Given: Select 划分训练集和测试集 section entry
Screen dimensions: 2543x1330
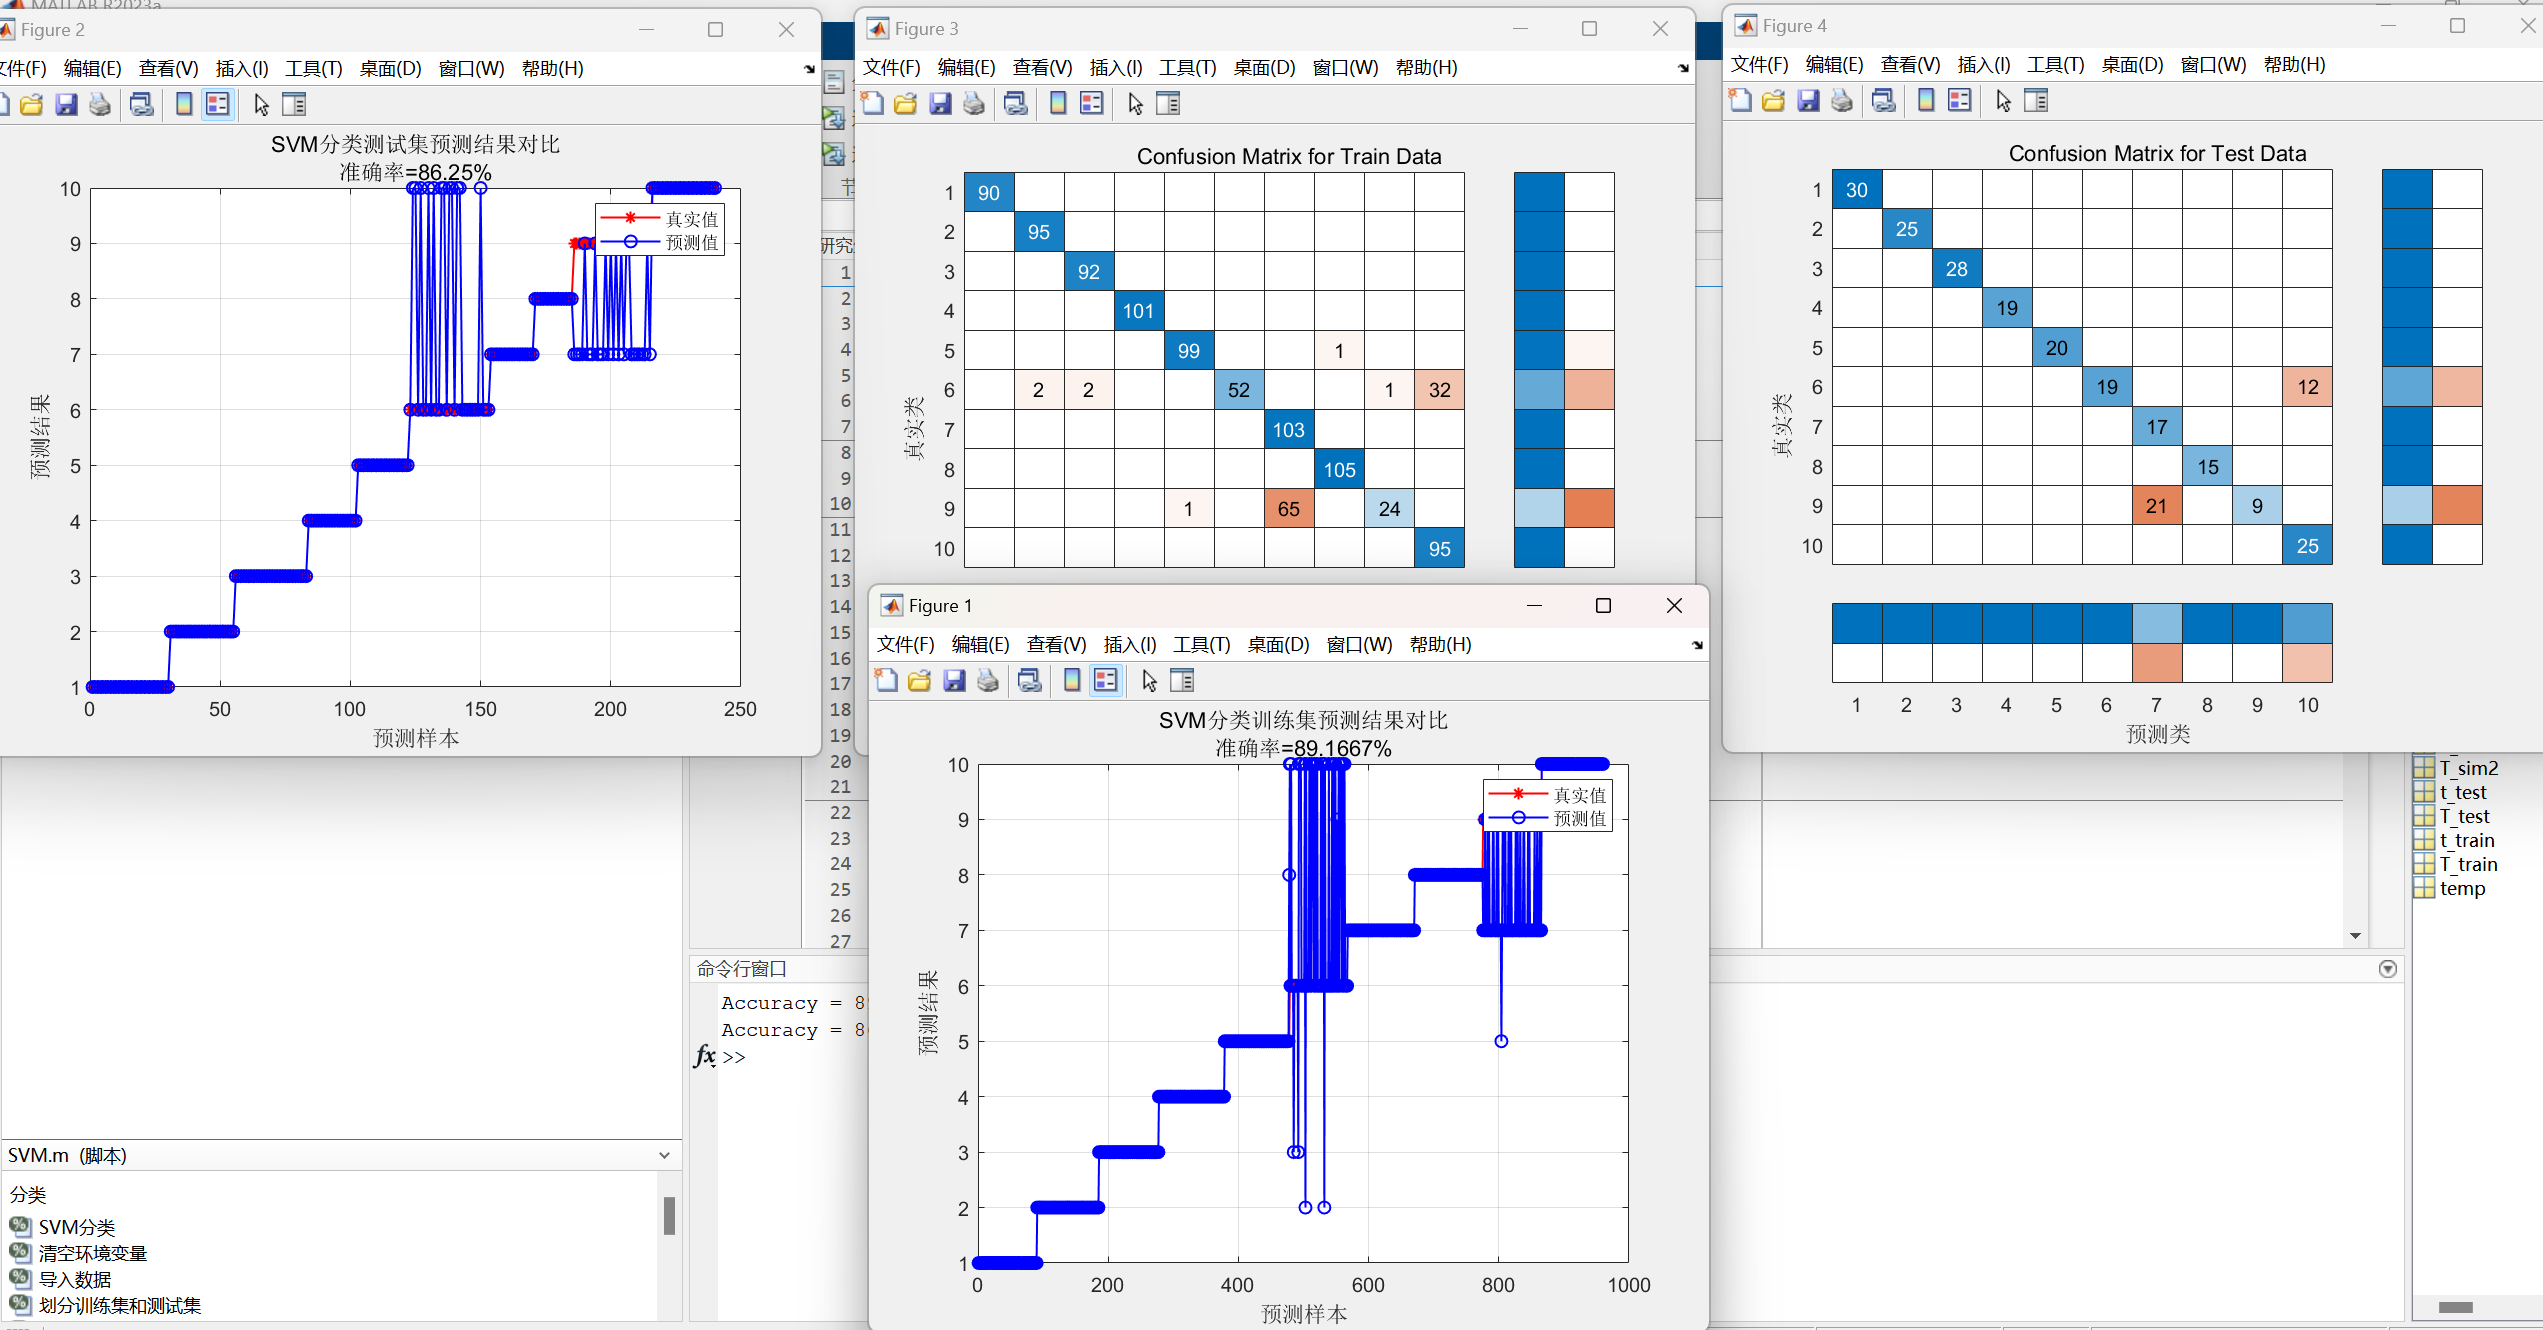Looking at the screenshot, I should tap(119, 1306).
